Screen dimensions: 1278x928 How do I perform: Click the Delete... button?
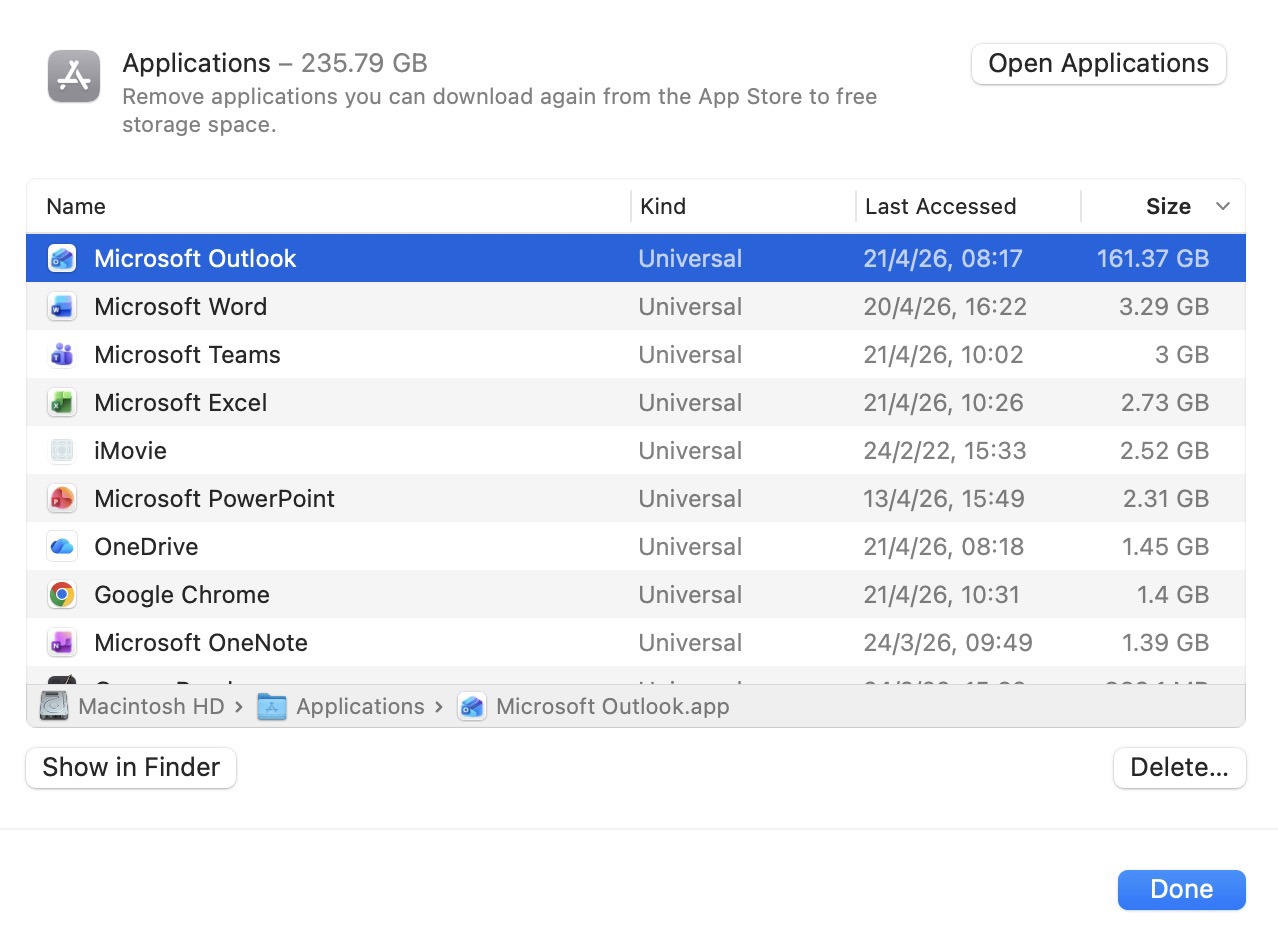1179,767
